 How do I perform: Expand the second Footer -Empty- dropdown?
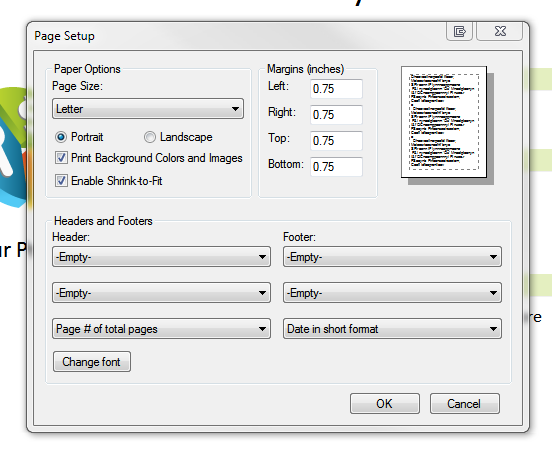pos(392,293)
